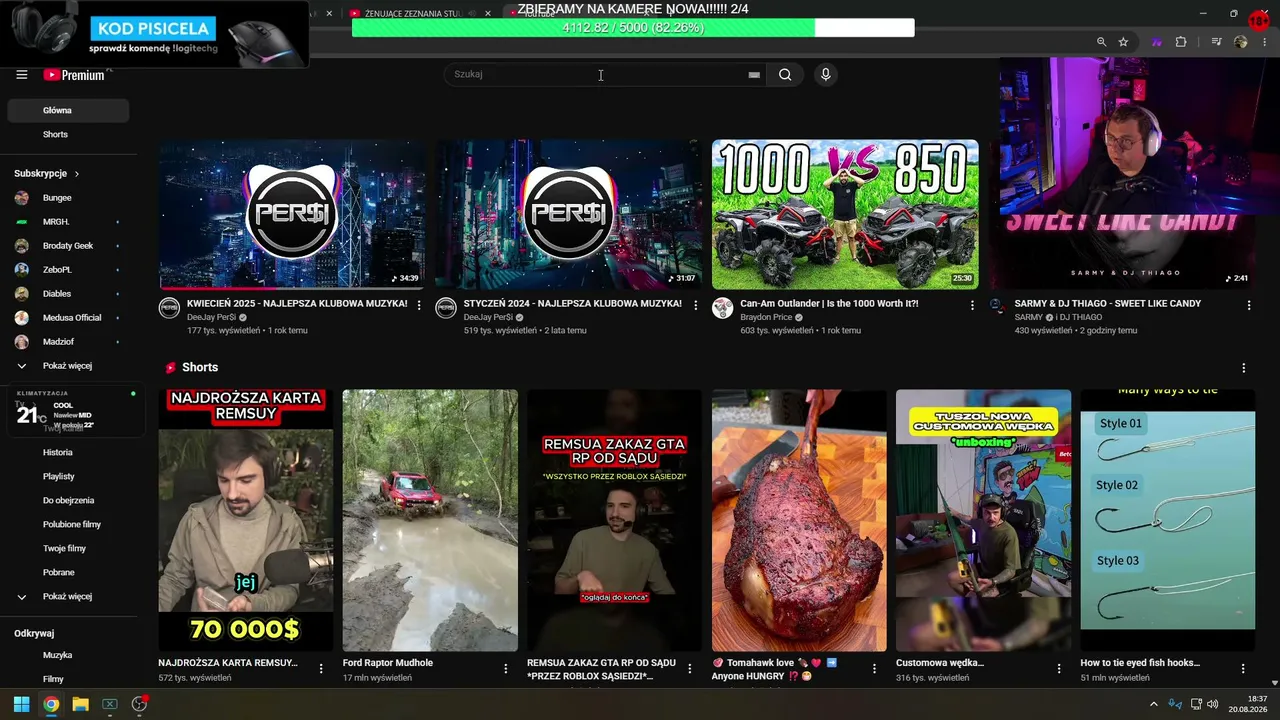Screen dimensions: 1280x720
Task: Open Braydon Price channel avatar
Action: coord(722,308)
